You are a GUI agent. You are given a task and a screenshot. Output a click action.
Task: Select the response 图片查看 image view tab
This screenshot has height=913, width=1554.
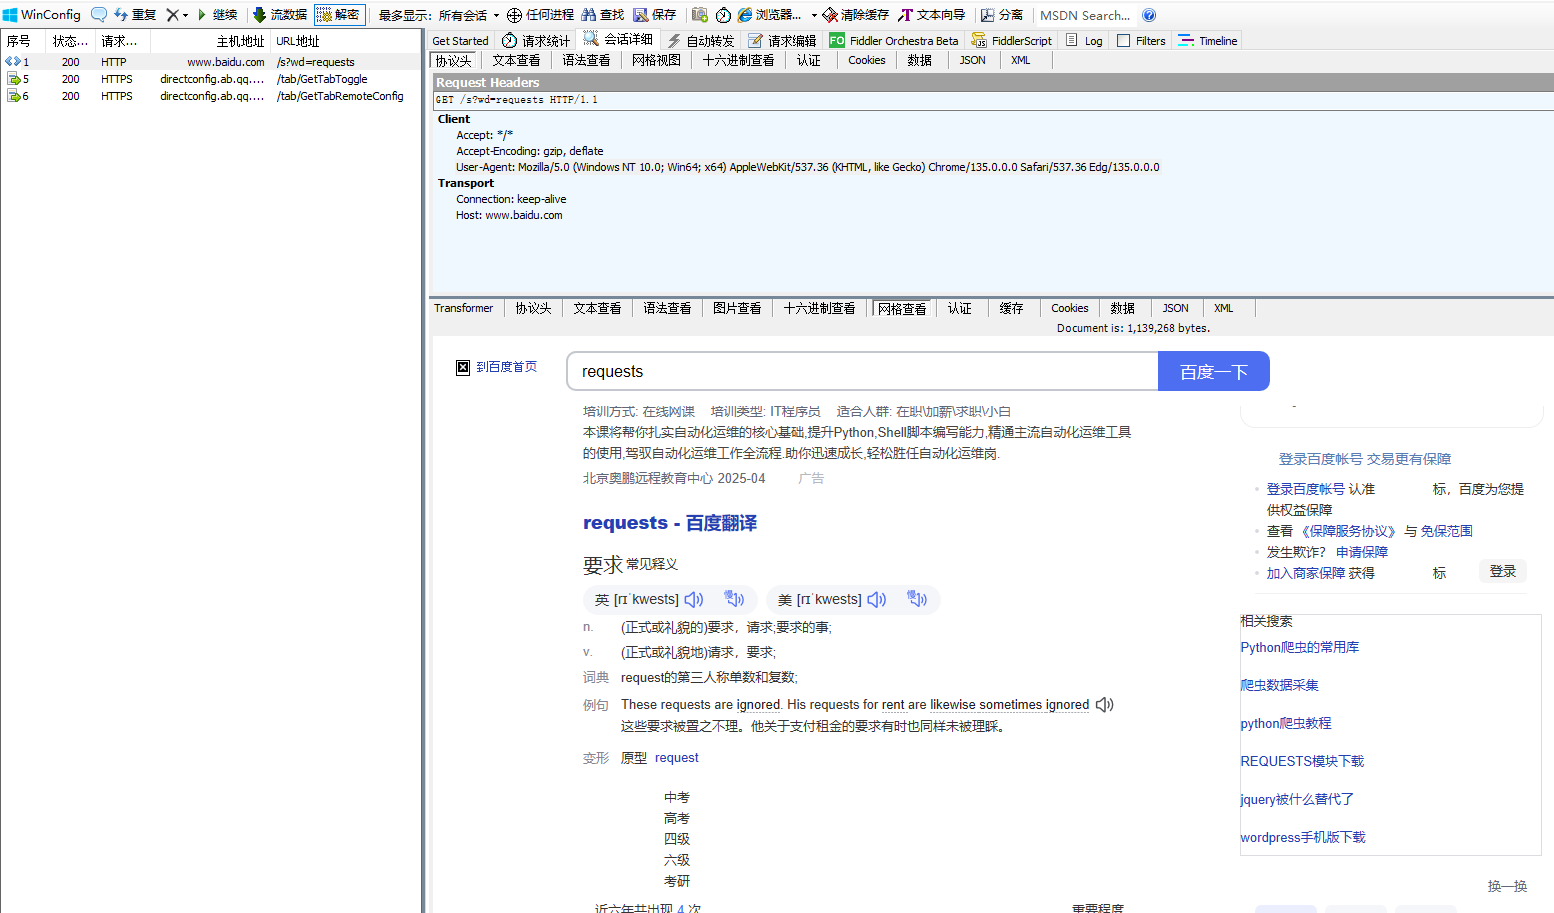tap(737, 308)
